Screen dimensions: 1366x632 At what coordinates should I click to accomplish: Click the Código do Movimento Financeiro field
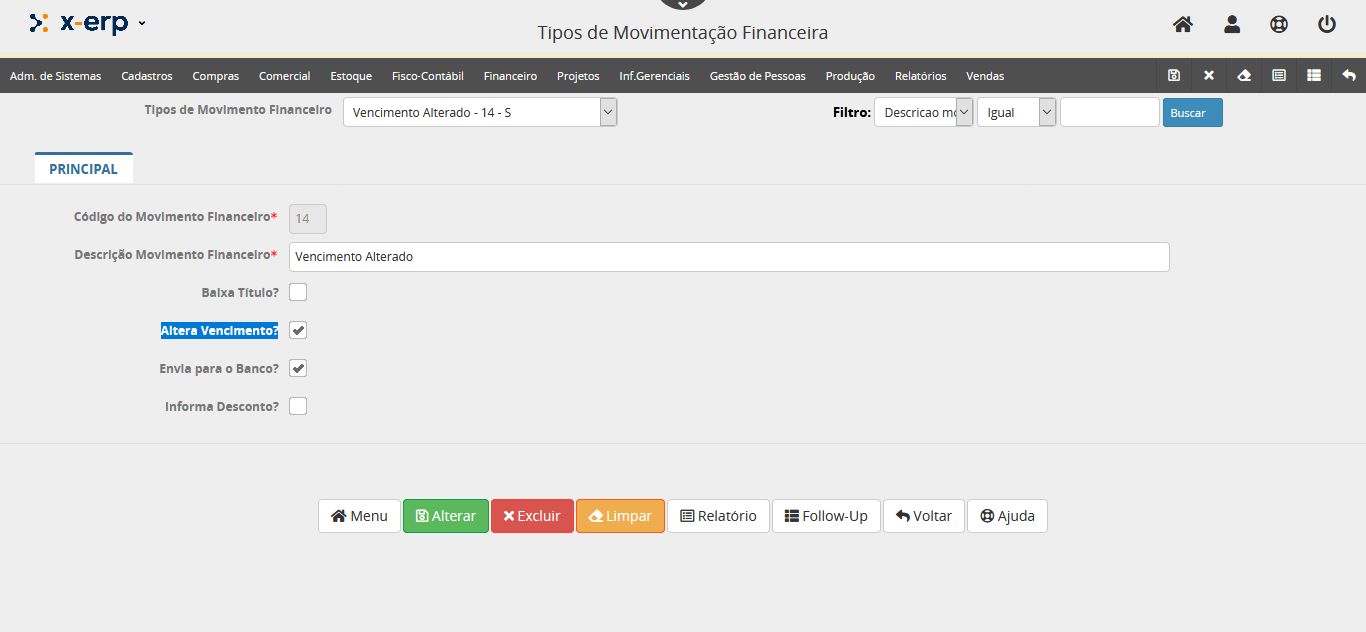tap(308, 218)
